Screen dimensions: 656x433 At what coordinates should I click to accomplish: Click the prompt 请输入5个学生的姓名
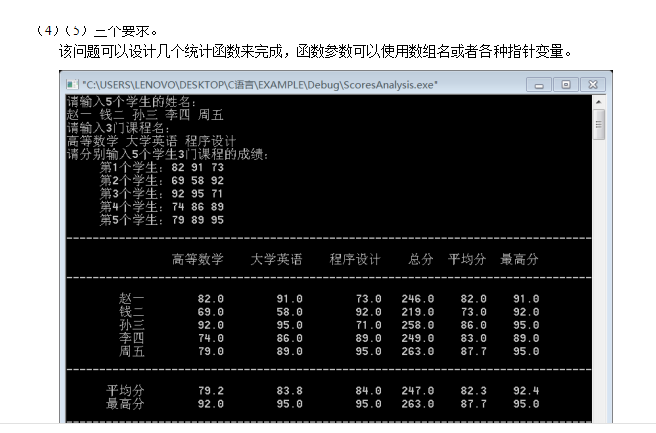click(x=131, y=102)
